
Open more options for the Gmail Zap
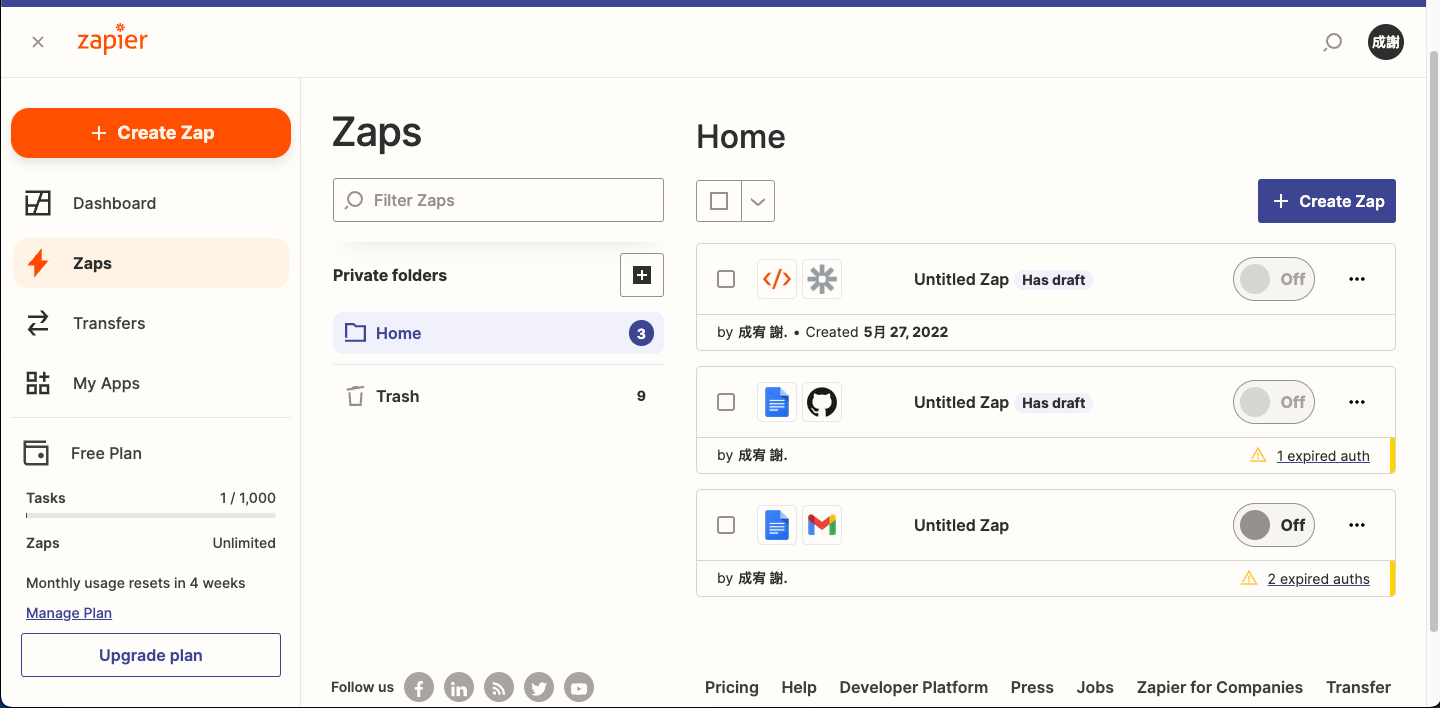(x=1357, y=525)
